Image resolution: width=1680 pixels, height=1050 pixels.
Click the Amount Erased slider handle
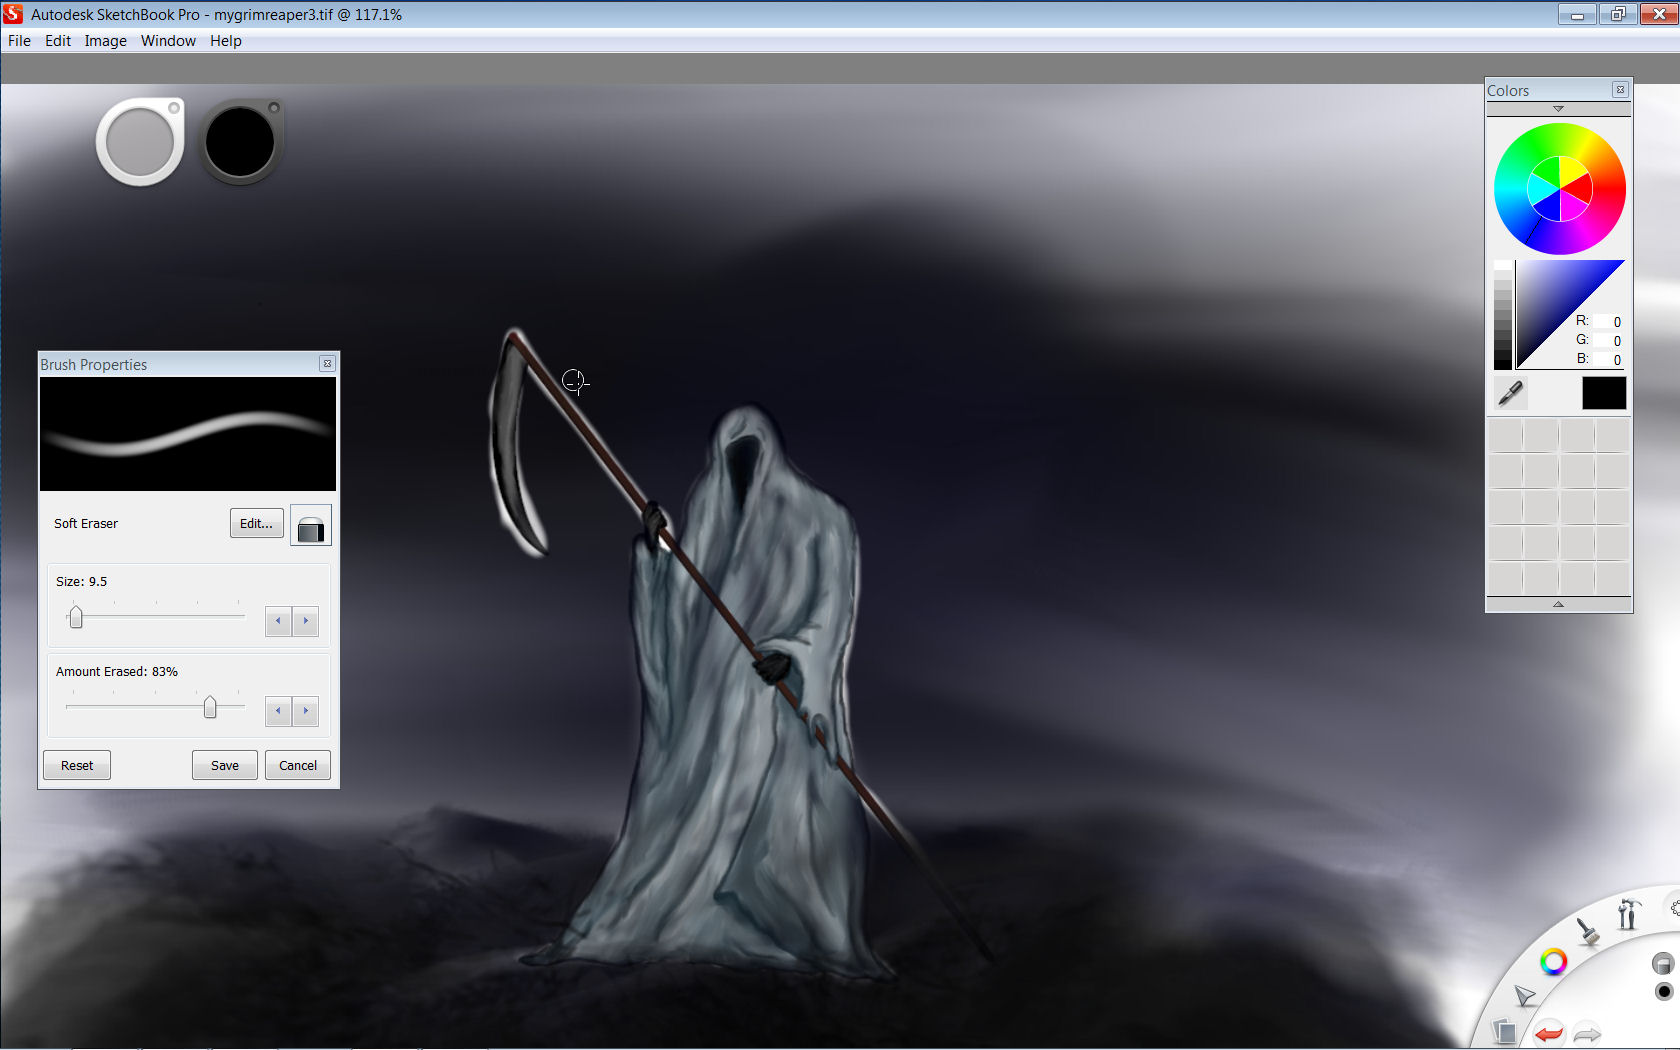tap(210, 707)
